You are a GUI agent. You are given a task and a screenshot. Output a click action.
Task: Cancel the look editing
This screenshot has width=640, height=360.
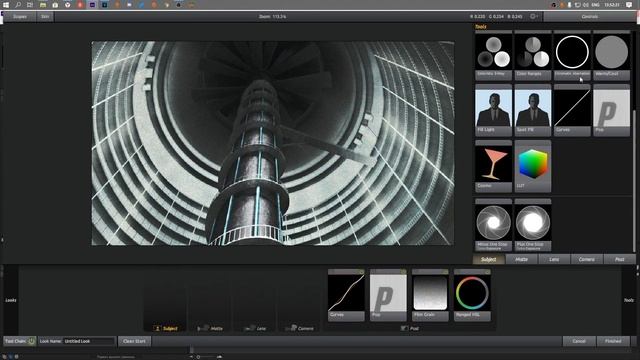(579, 341)
